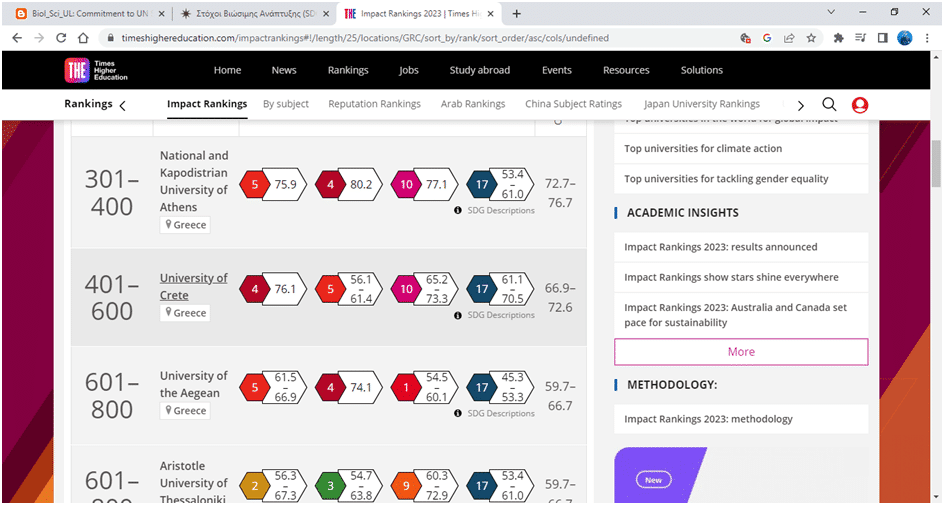Select the By subject tab

(x=286, y=104)
